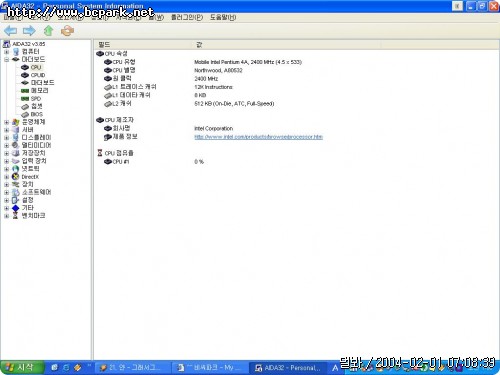Select the 서버 server icon in tree
Image resolution: width=500 pixels, height=375 pixels.
[x=16, y=130]
